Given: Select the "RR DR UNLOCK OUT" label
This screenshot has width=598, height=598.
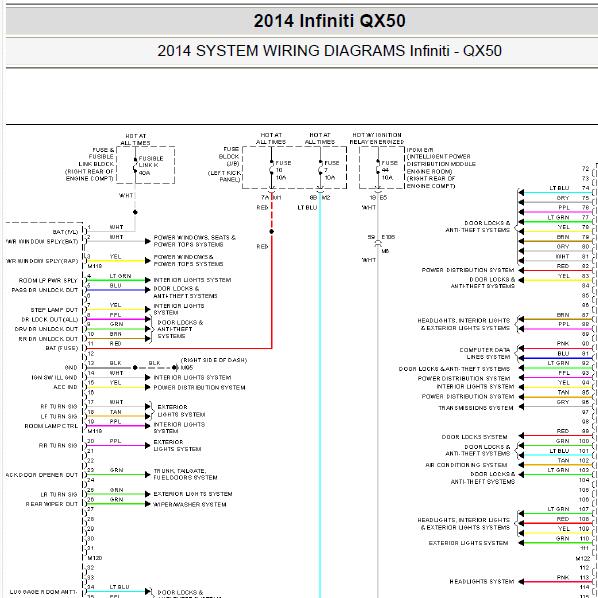Looking at the screenshot, I should click(x=48, y=339).
